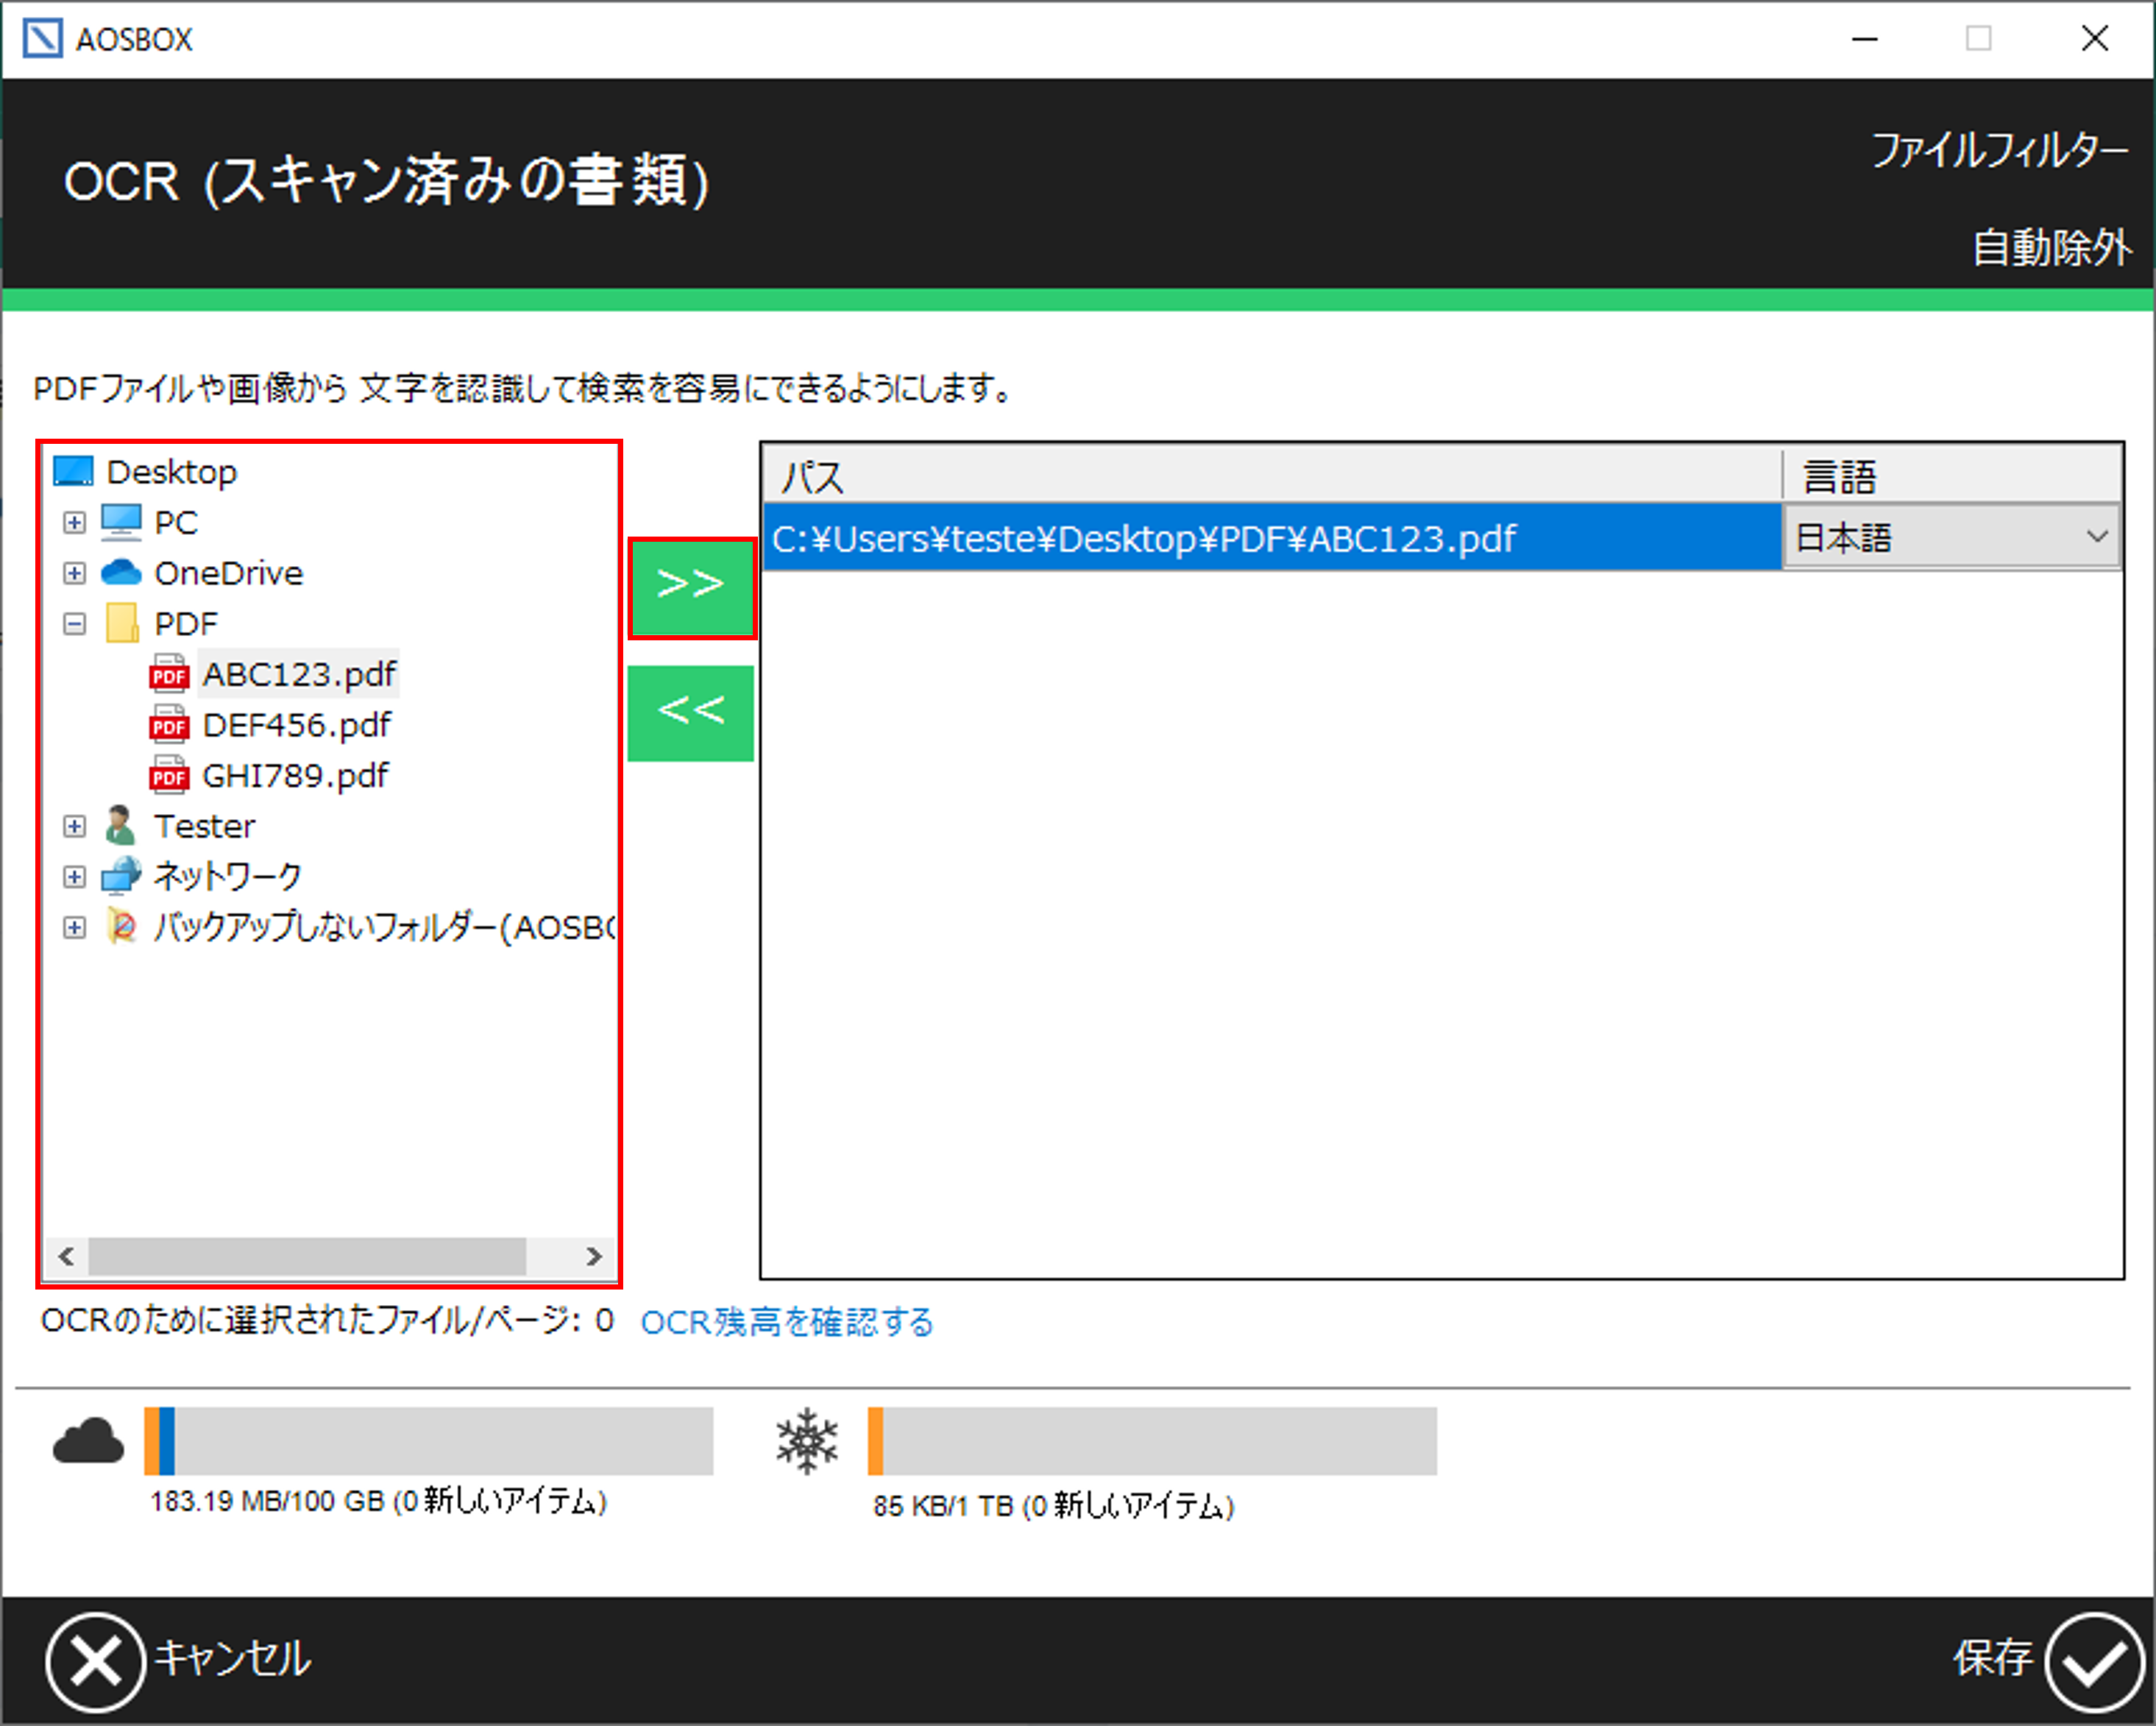Select the PC tree label
2156x1726 pixels.
176,522
